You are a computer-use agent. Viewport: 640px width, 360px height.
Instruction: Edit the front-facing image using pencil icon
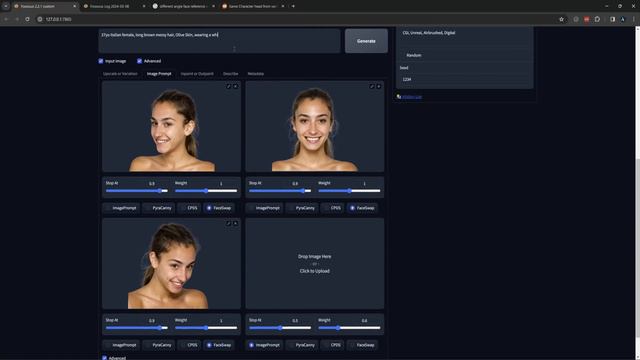point(372,87)
